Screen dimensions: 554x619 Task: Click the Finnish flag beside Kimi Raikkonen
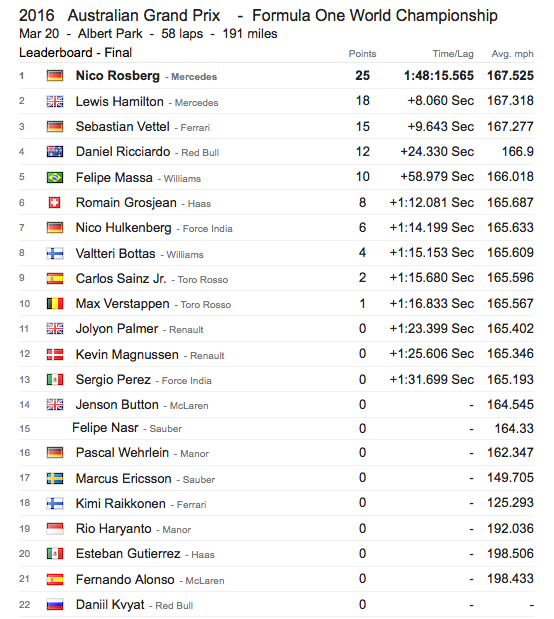tap(55, 503)
